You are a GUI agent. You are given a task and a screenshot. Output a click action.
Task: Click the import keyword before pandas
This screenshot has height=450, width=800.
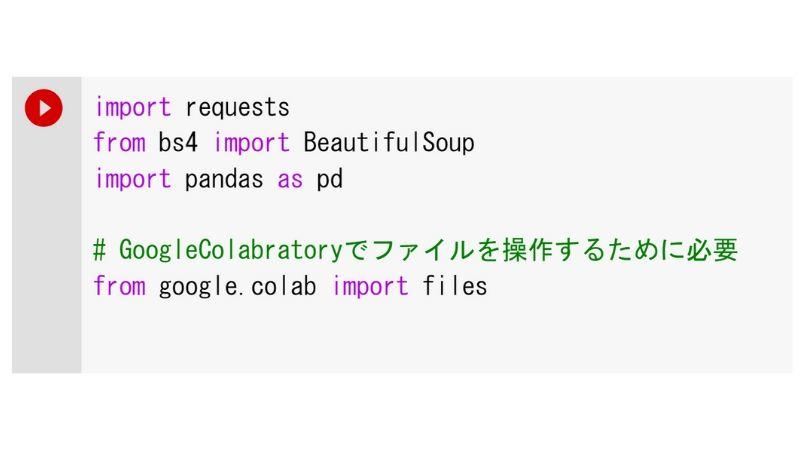click(x=133, y=180)
